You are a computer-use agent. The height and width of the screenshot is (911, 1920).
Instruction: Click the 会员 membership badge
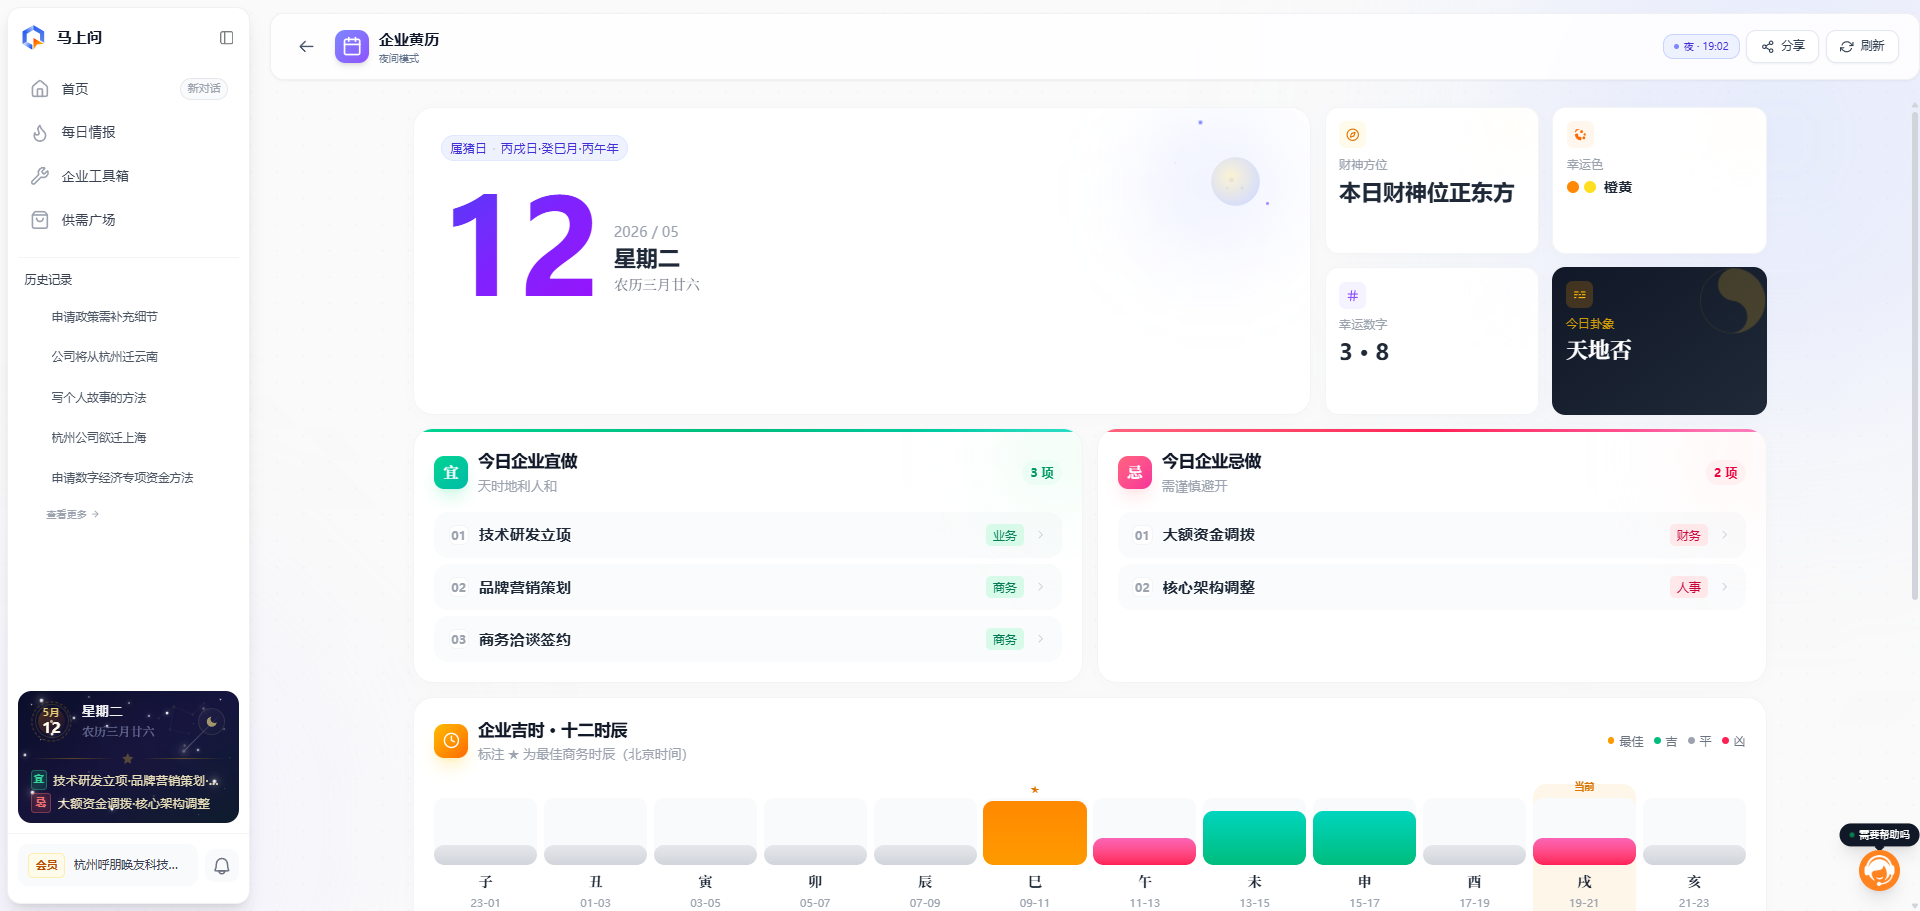pyautogui.click(x=46, y=866)
